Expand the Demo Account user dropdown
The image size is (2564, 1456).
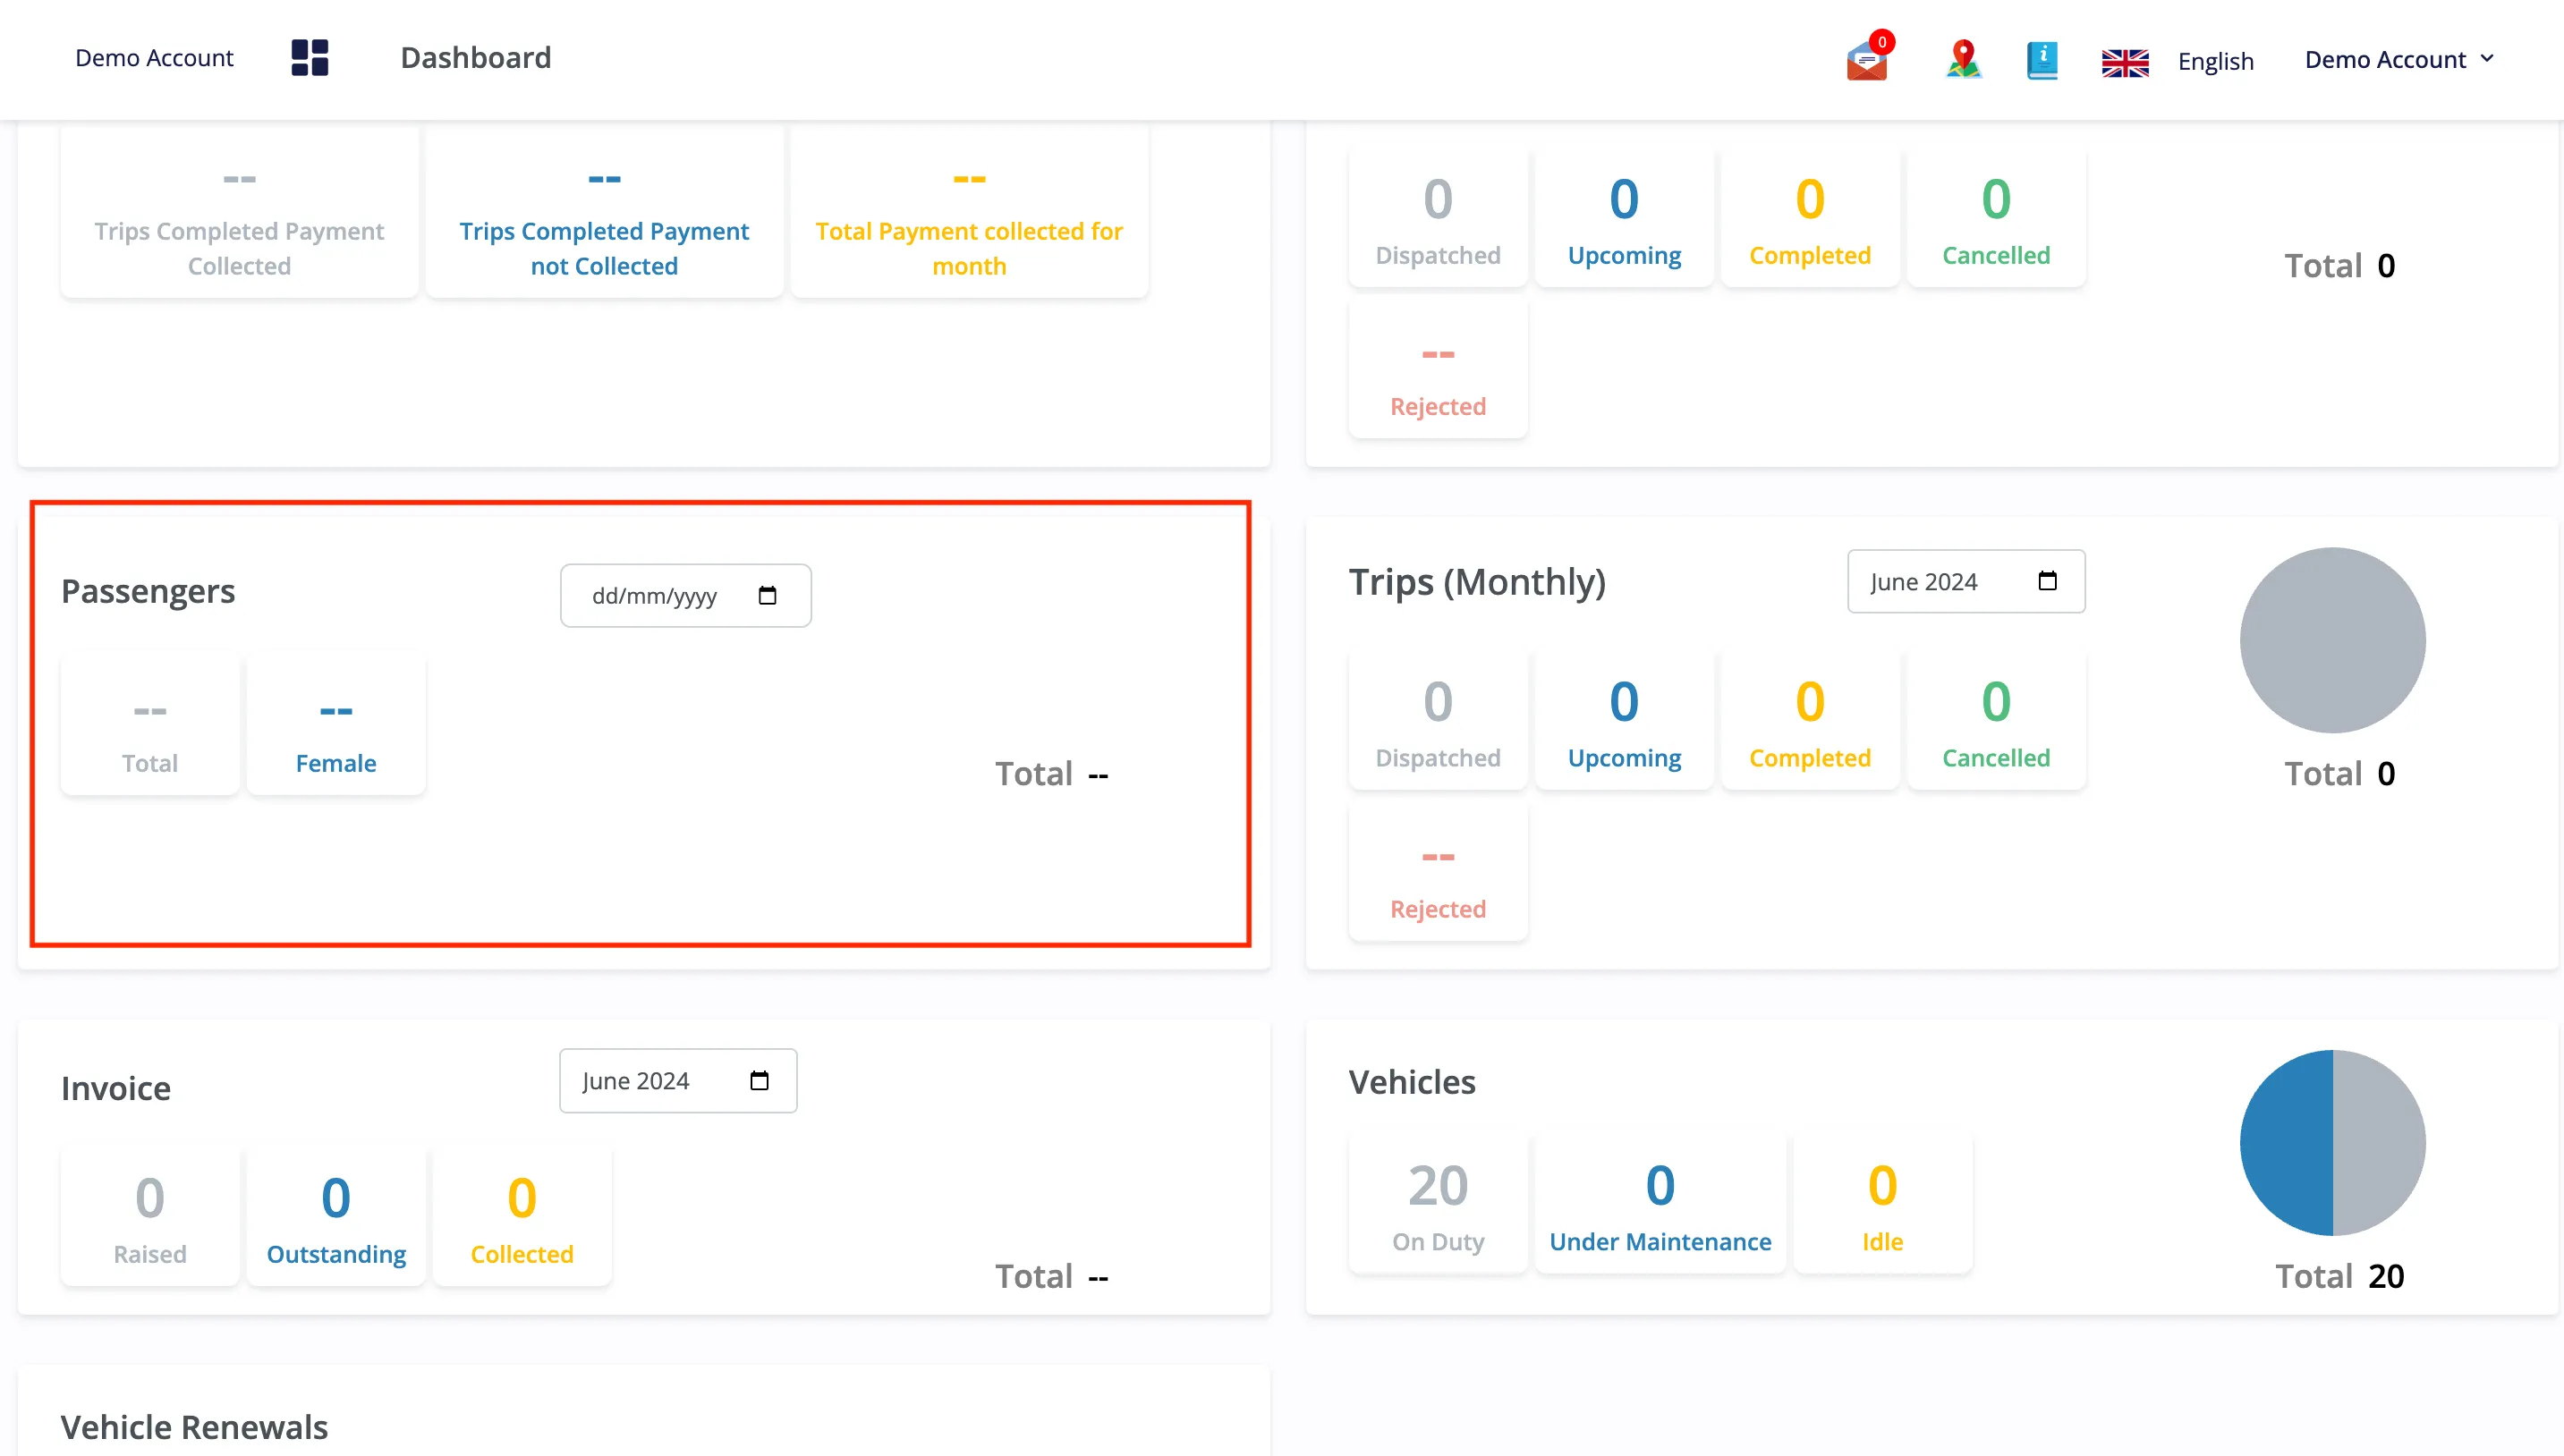coord(2399,59)
